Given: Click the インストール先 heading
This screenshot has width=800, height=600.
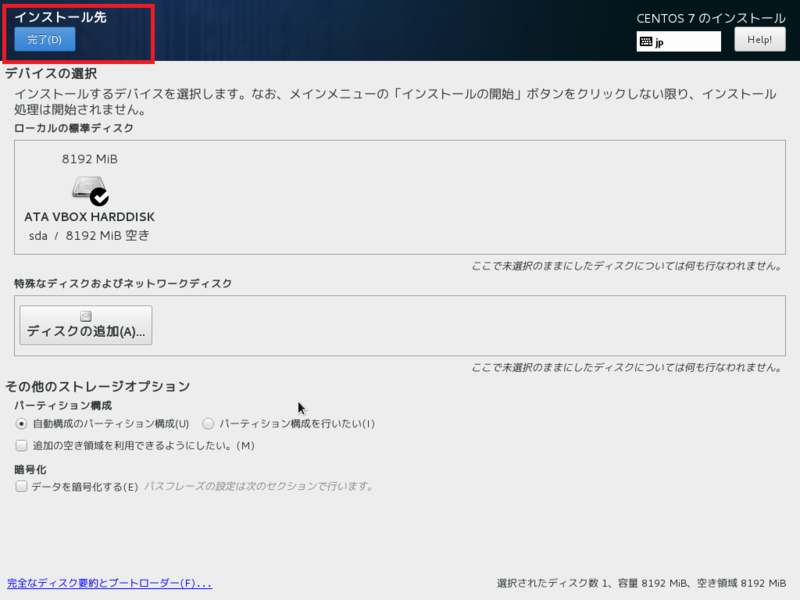Looking at the screenshot, I should (60, 17).
